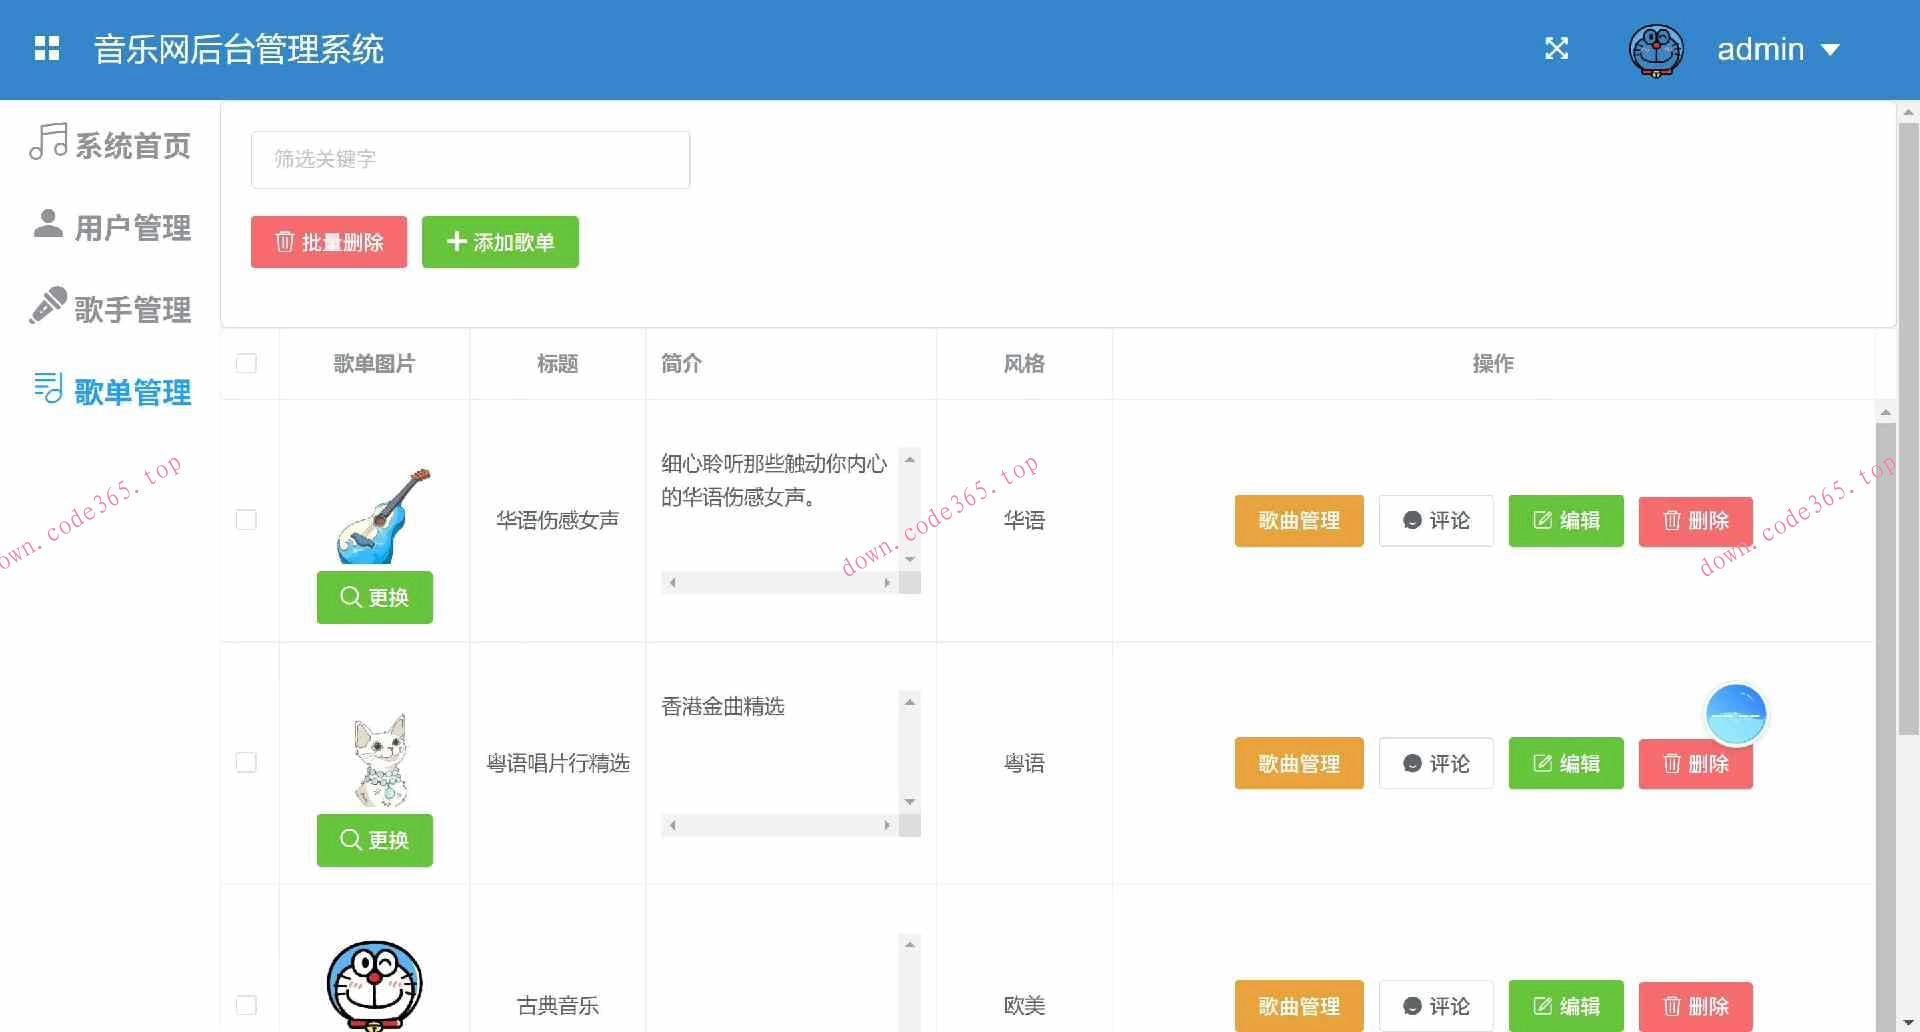
Task: Click 更换 under the guitar playlist image
Action: click(374, 597)
